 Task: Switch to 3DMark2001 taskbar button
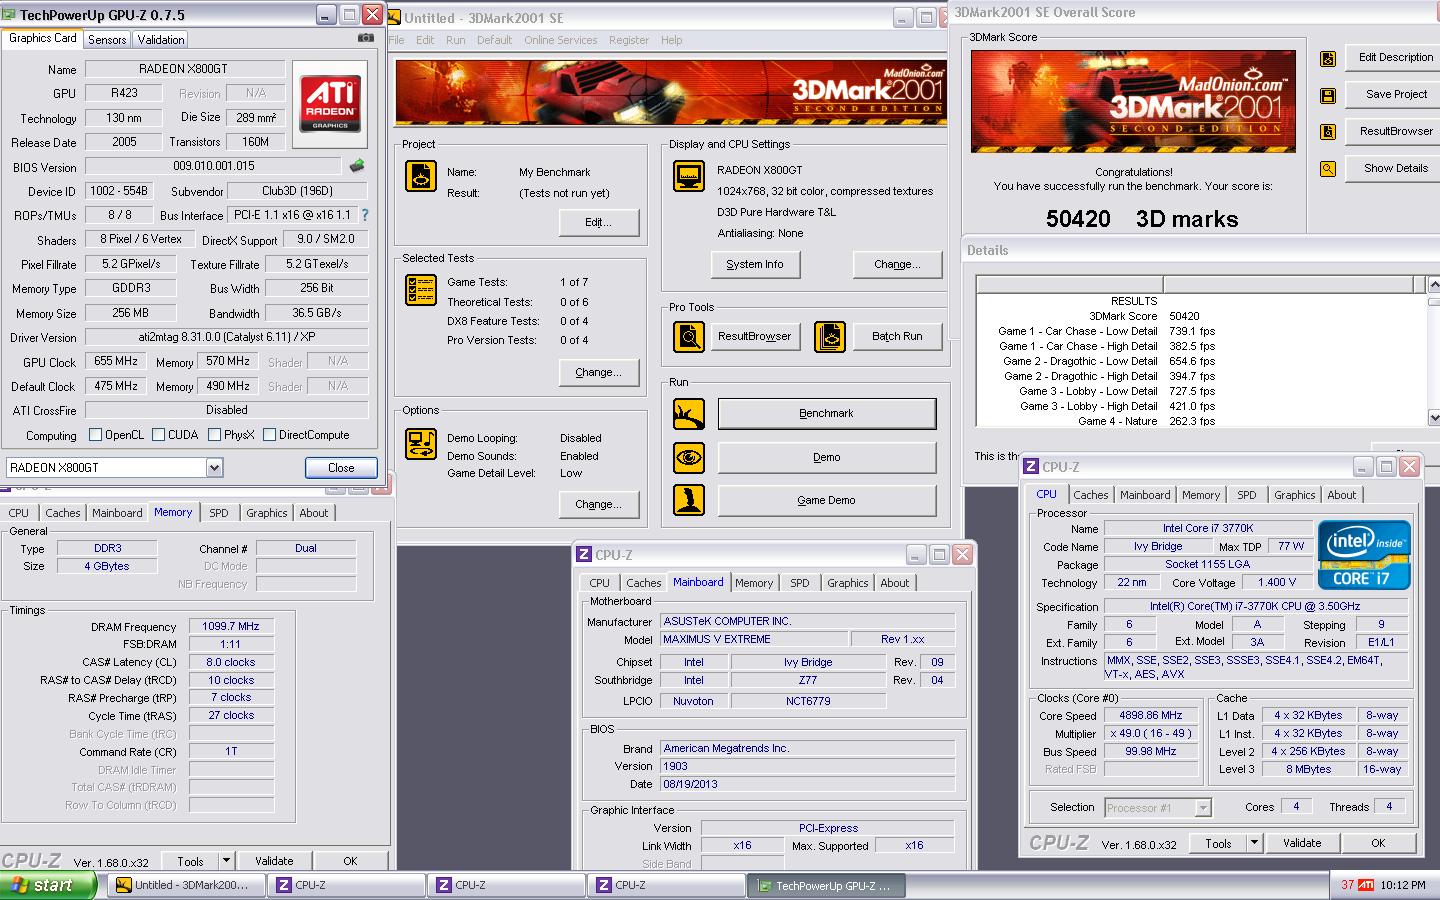pos(186,885)
